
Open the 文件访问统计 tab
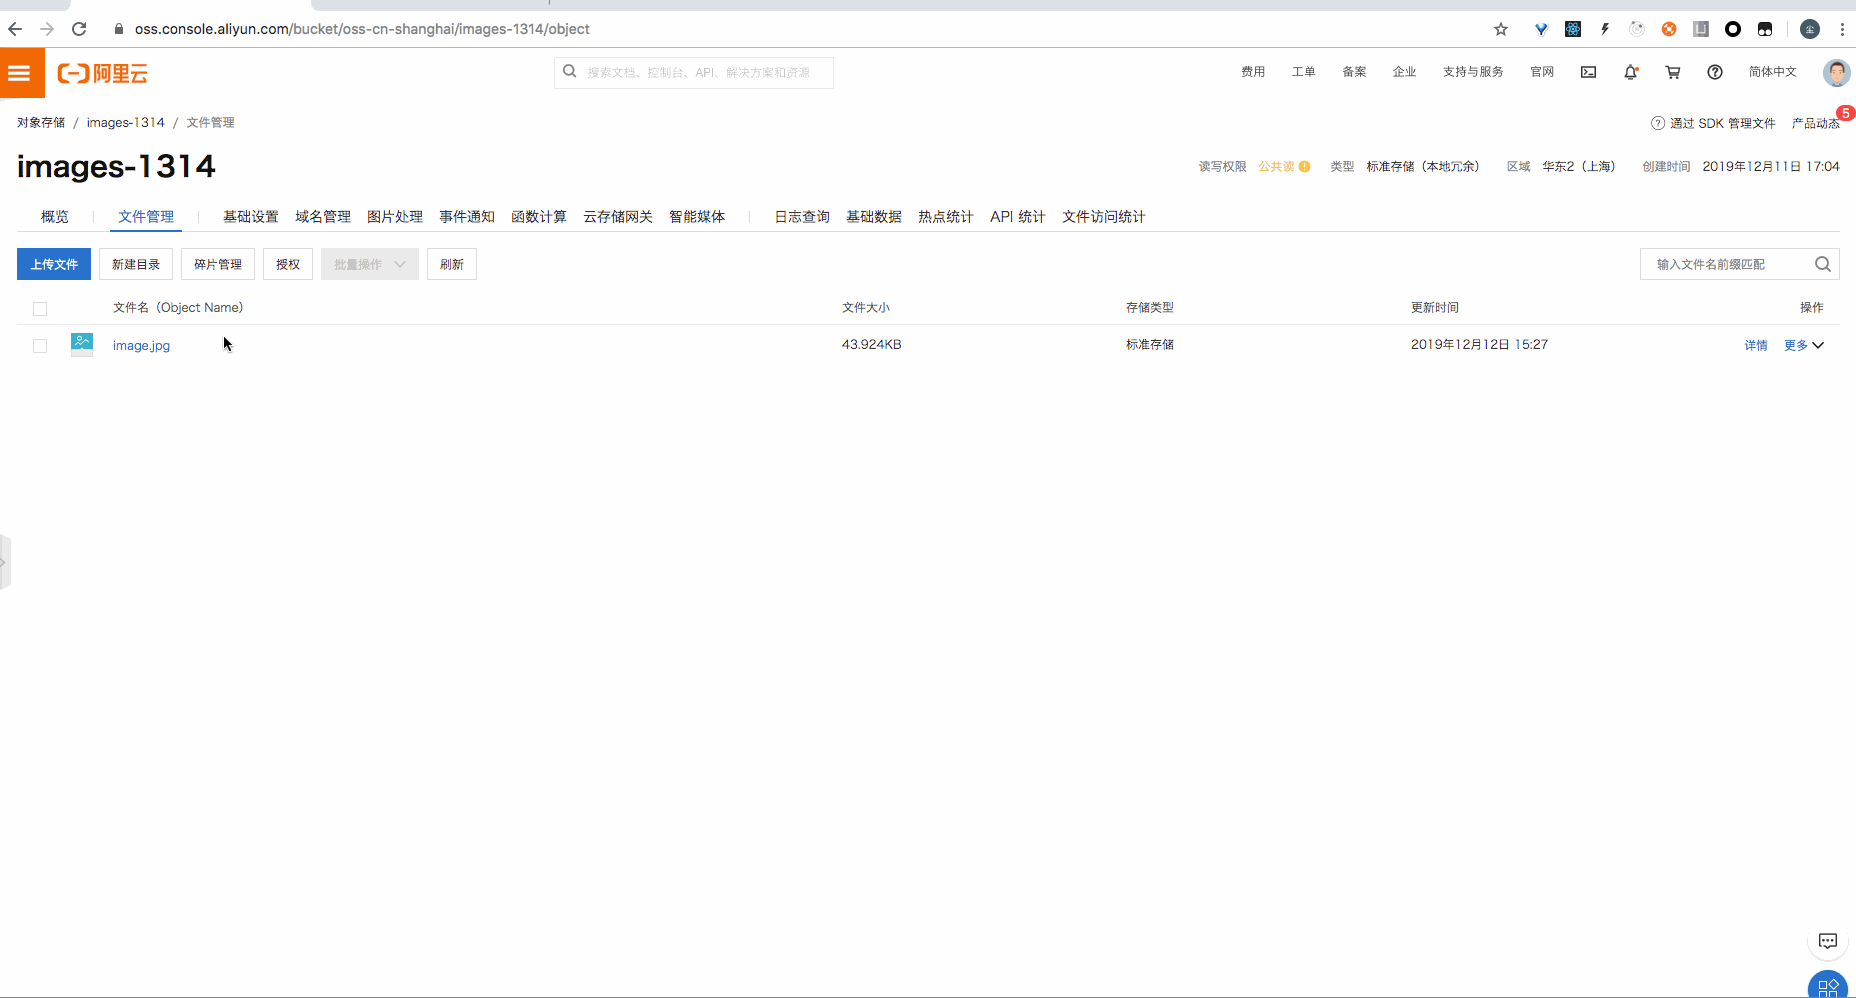pyautogui.click(x=1104, y=217)
